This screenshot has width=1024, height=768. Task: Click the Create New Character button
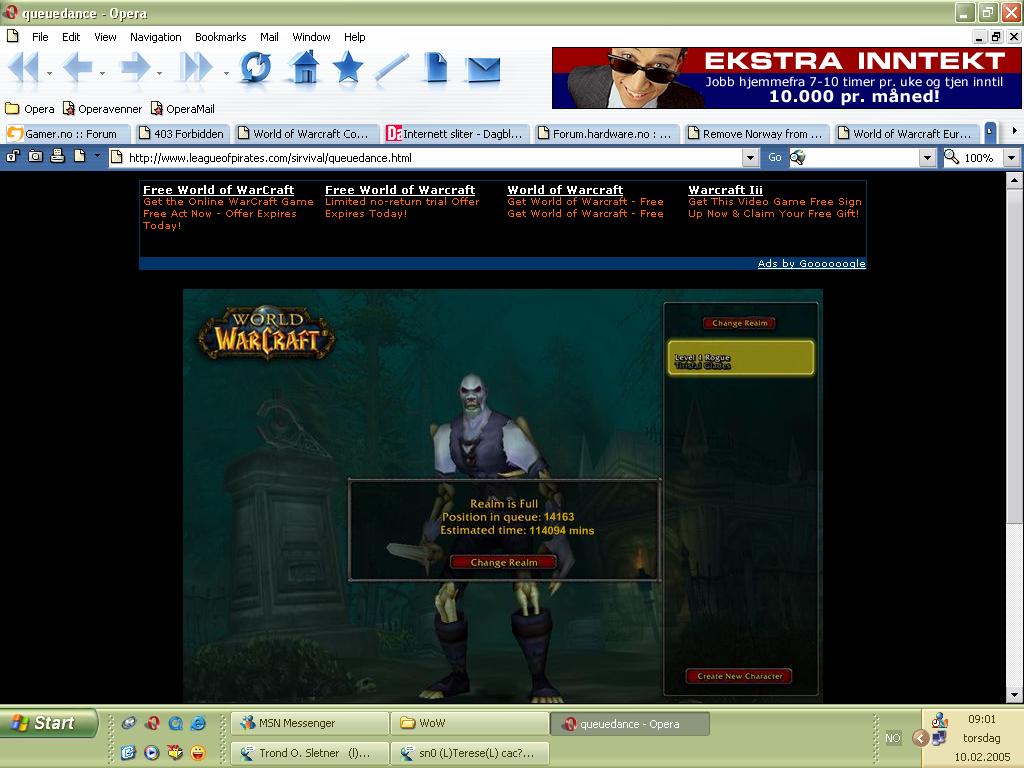coord(739,676)
